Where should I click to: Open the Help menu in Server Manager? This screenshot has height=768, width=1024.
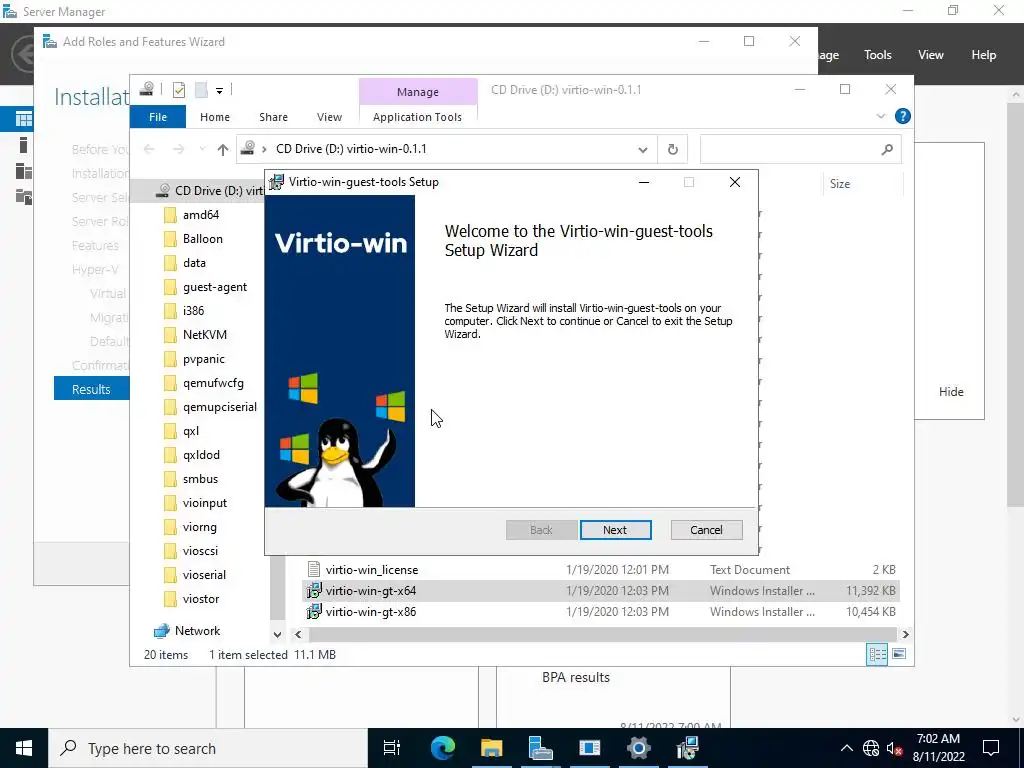[x=984, y=55]
